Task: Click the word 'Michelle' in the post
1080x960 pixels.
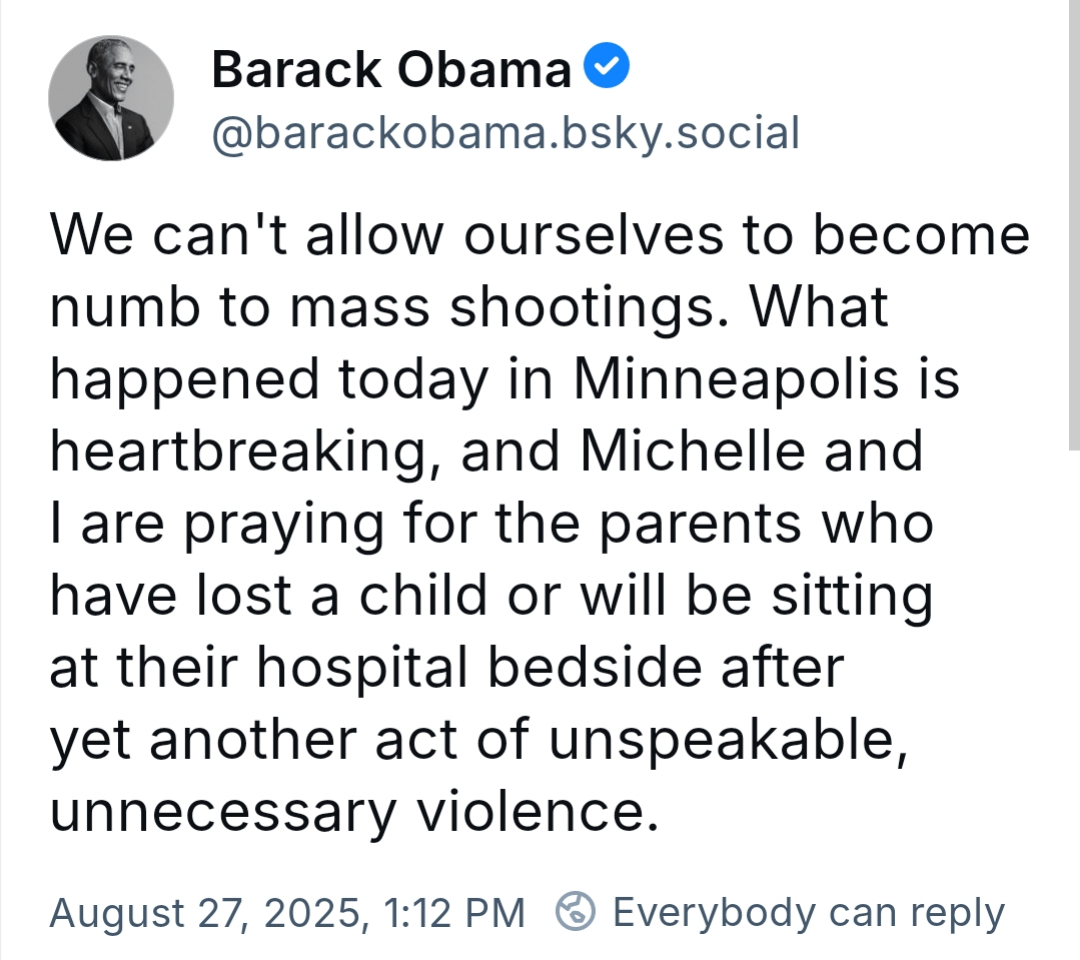Action: pyautogui.click(x=693, y=451)
